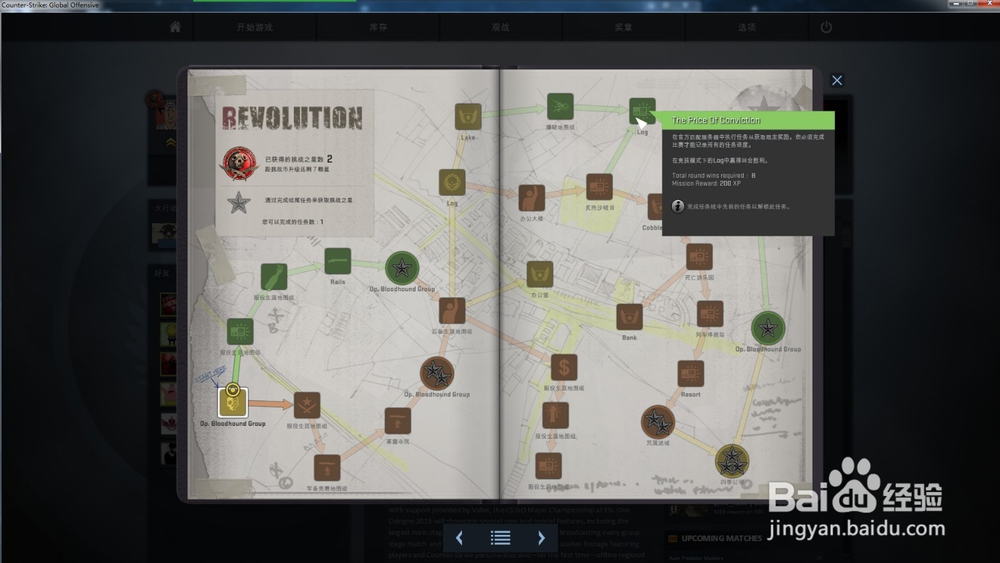
Task: Click the three-star 四季公寓 node
Action: (x=732, y=461)
